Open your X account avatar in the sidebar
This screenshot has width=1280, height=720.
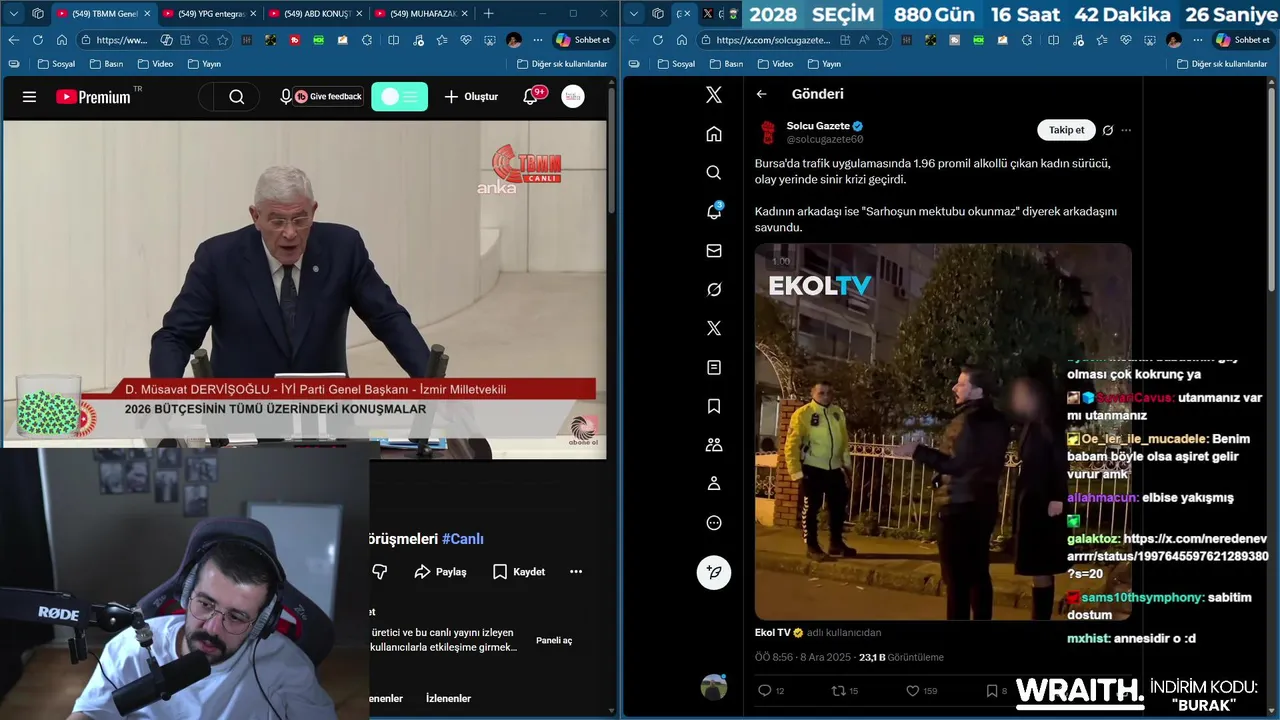pyautogui.click(x=714, y=687)
